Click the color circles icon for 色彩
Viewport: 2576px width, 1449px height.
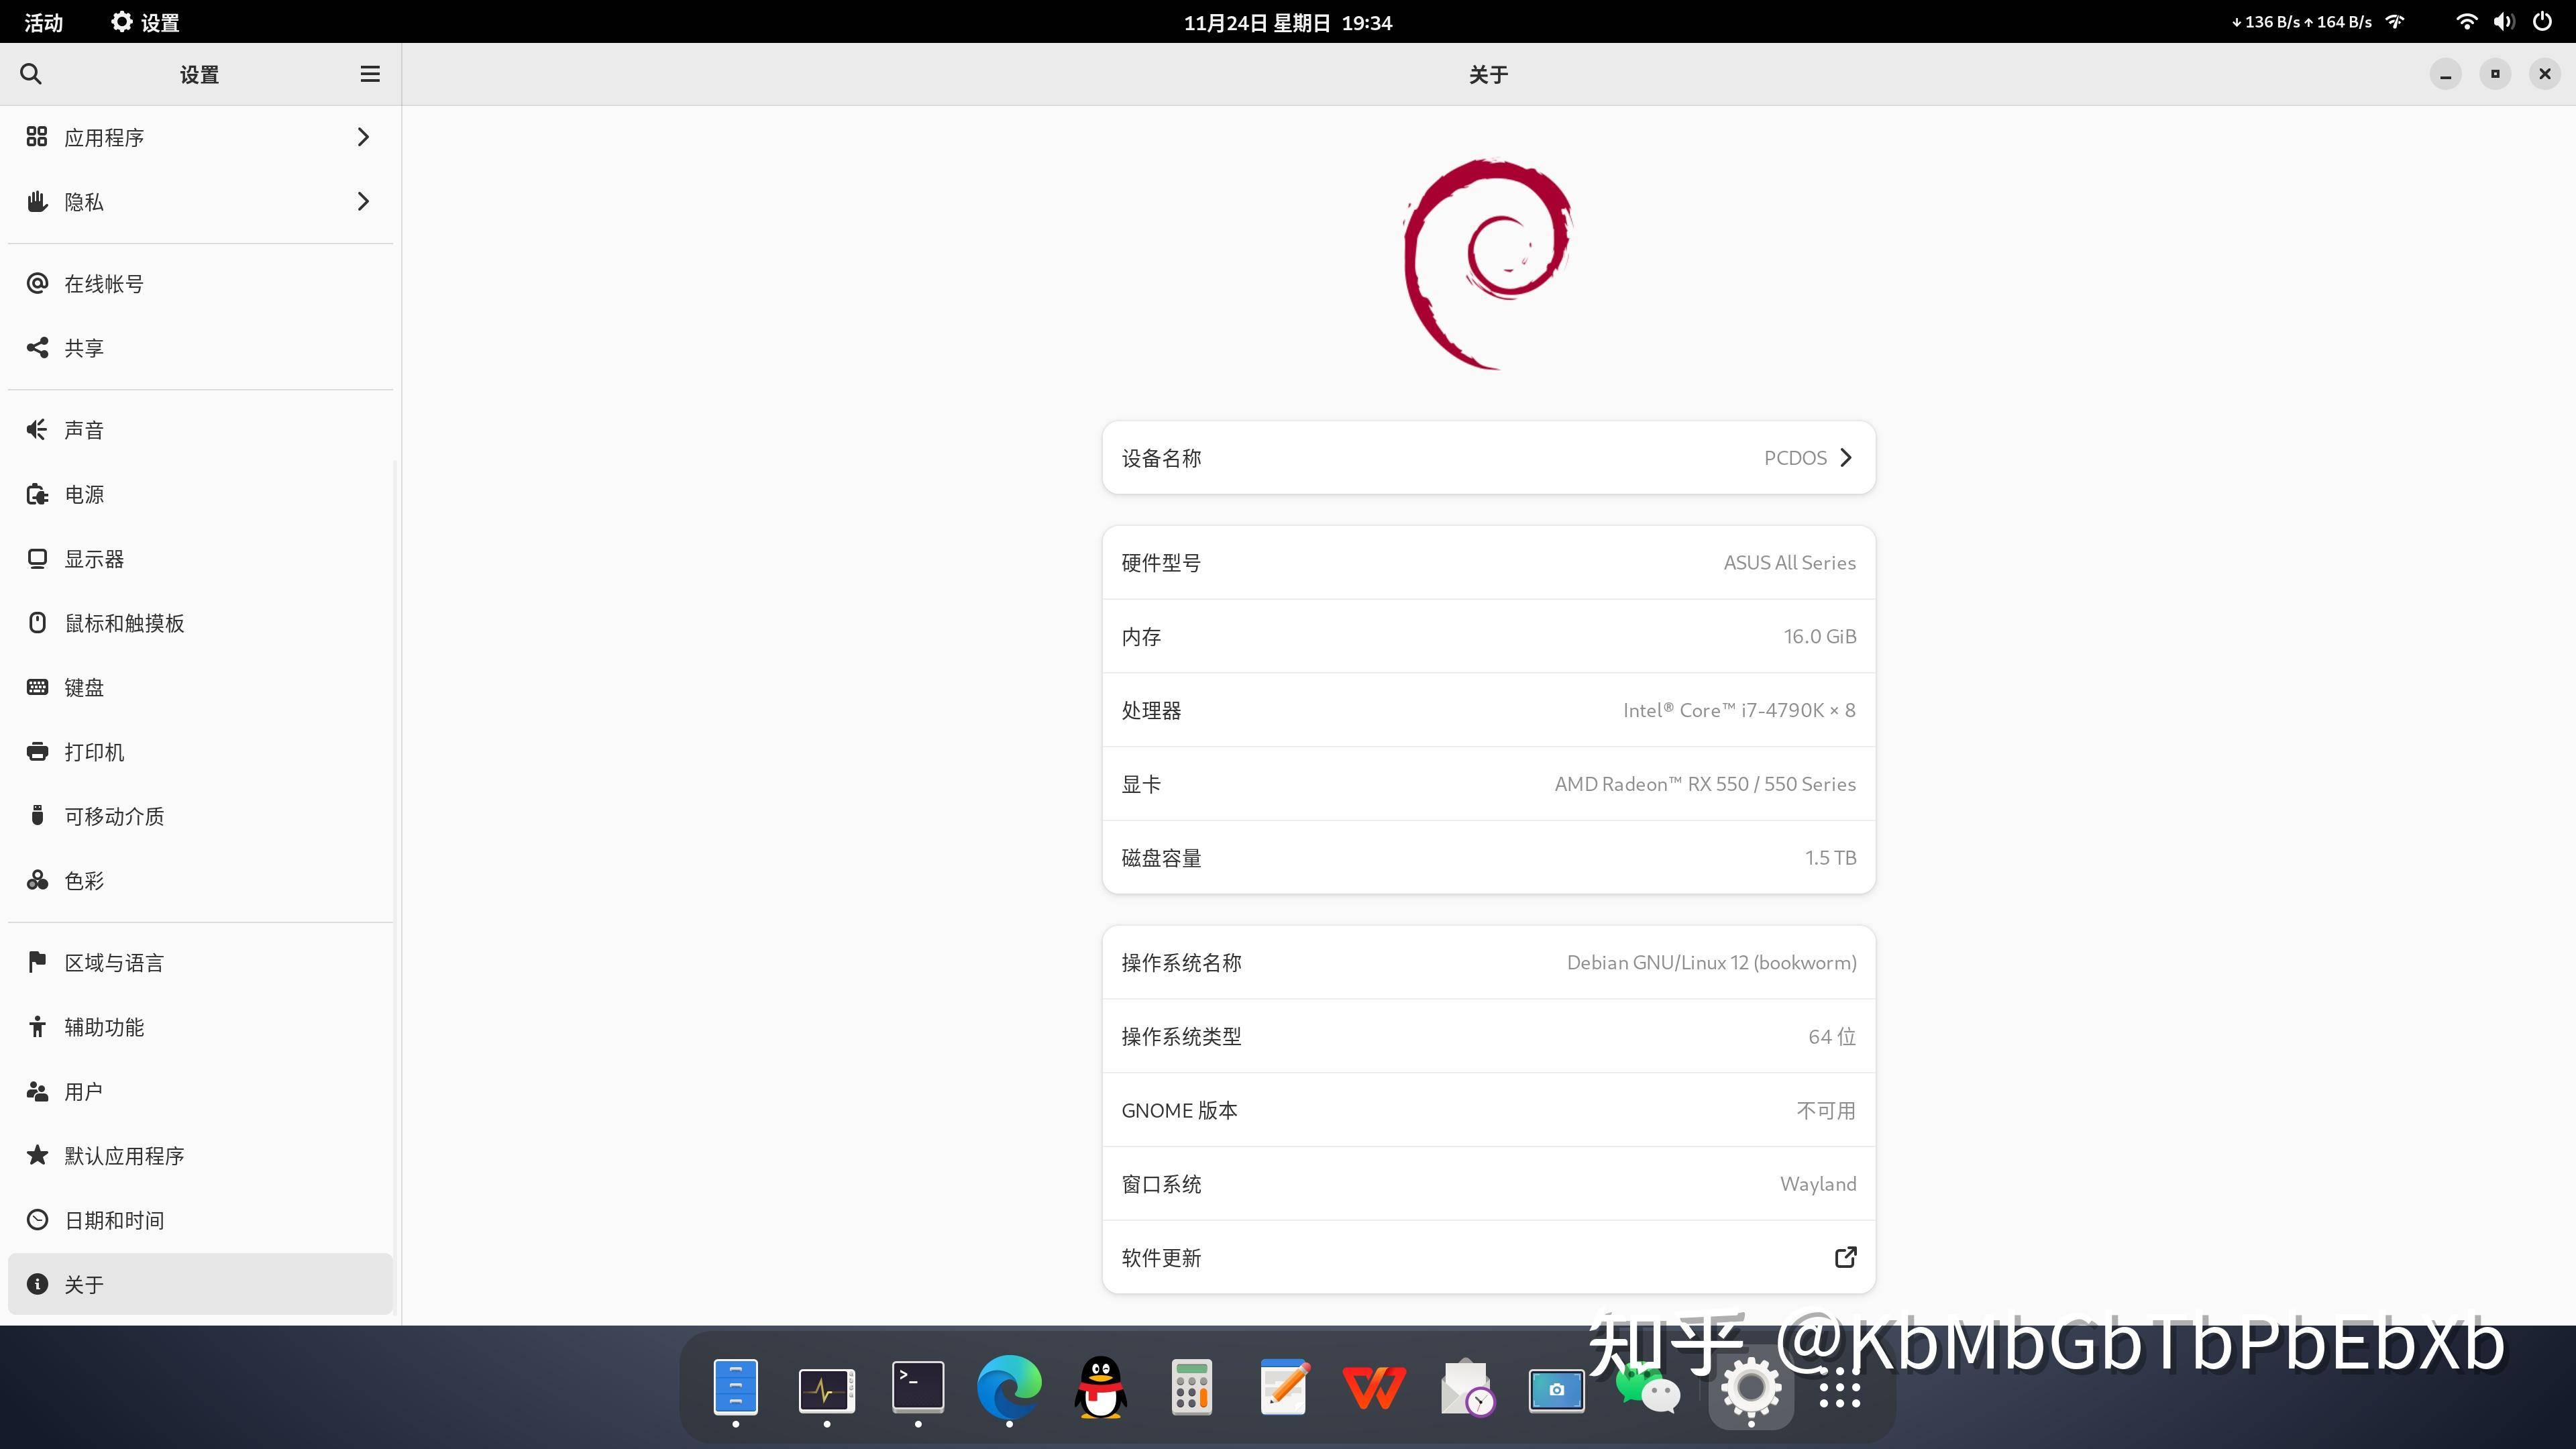tap(37, 881)
